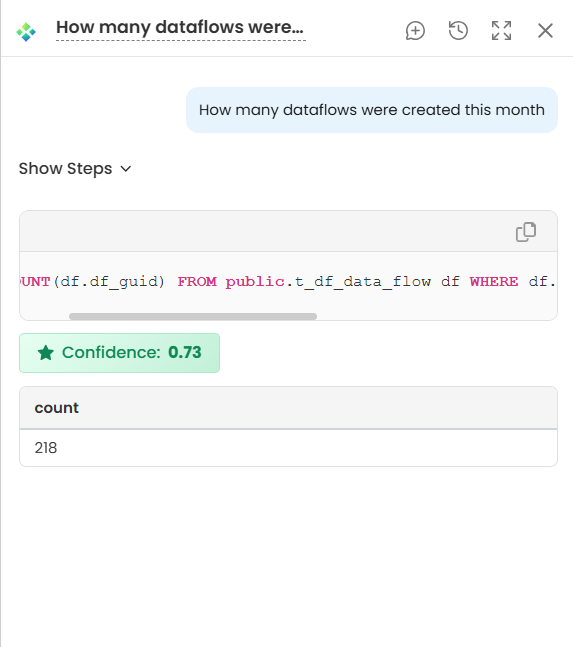The height and width of the screenshot is (647, 573).
Task: Click t_df_data_flow table name in query
Action: [363, 282]
